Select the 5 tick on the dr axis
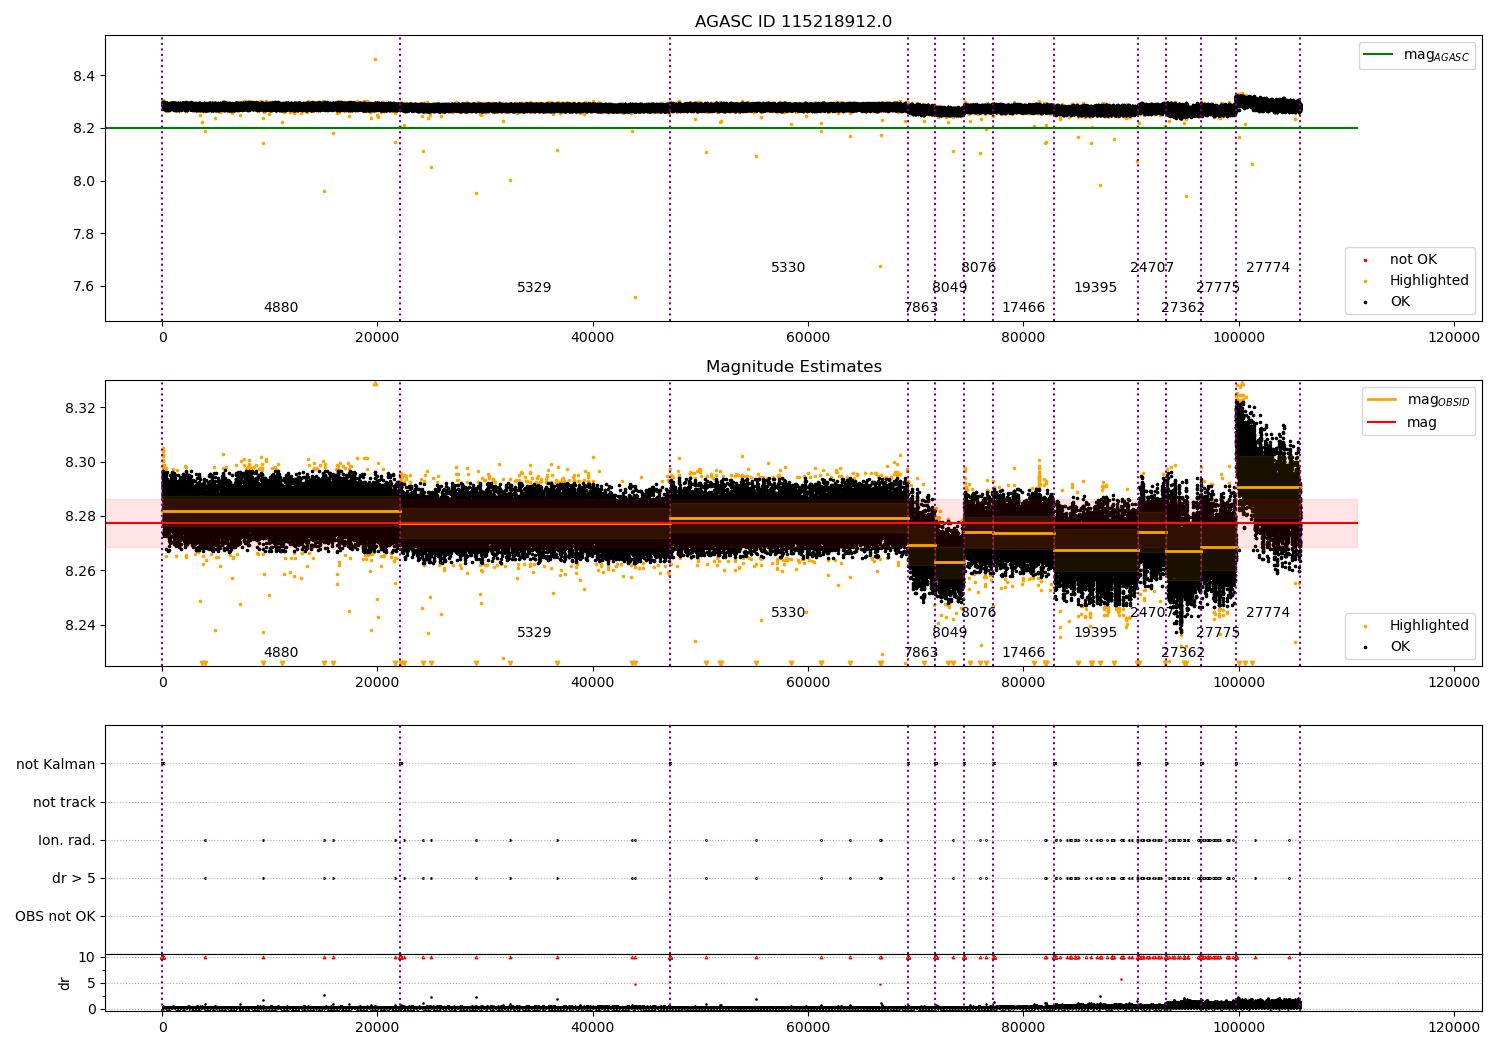This screenshot has width=1500, height=1050. [91, 983]
